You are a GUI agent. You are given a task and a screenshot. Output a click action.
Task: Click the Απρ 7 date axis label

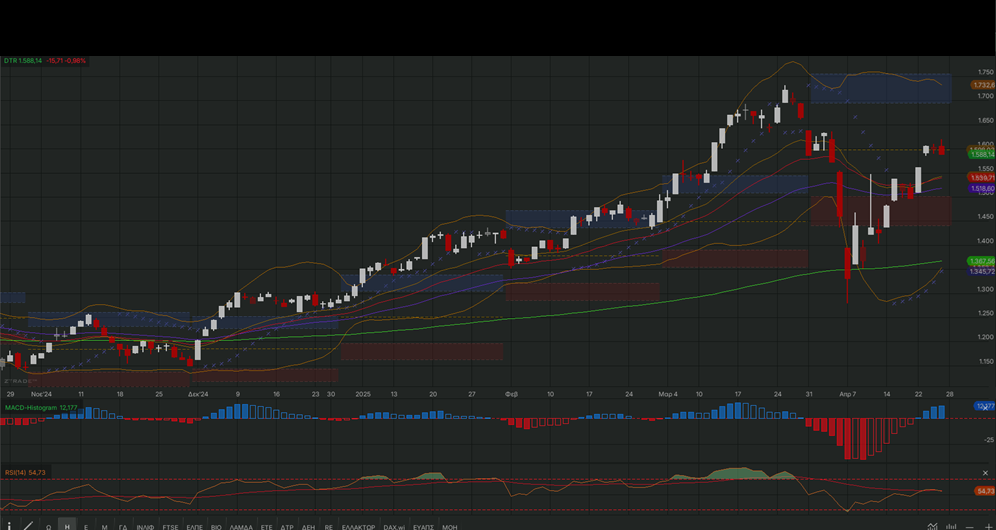(849, 394)
